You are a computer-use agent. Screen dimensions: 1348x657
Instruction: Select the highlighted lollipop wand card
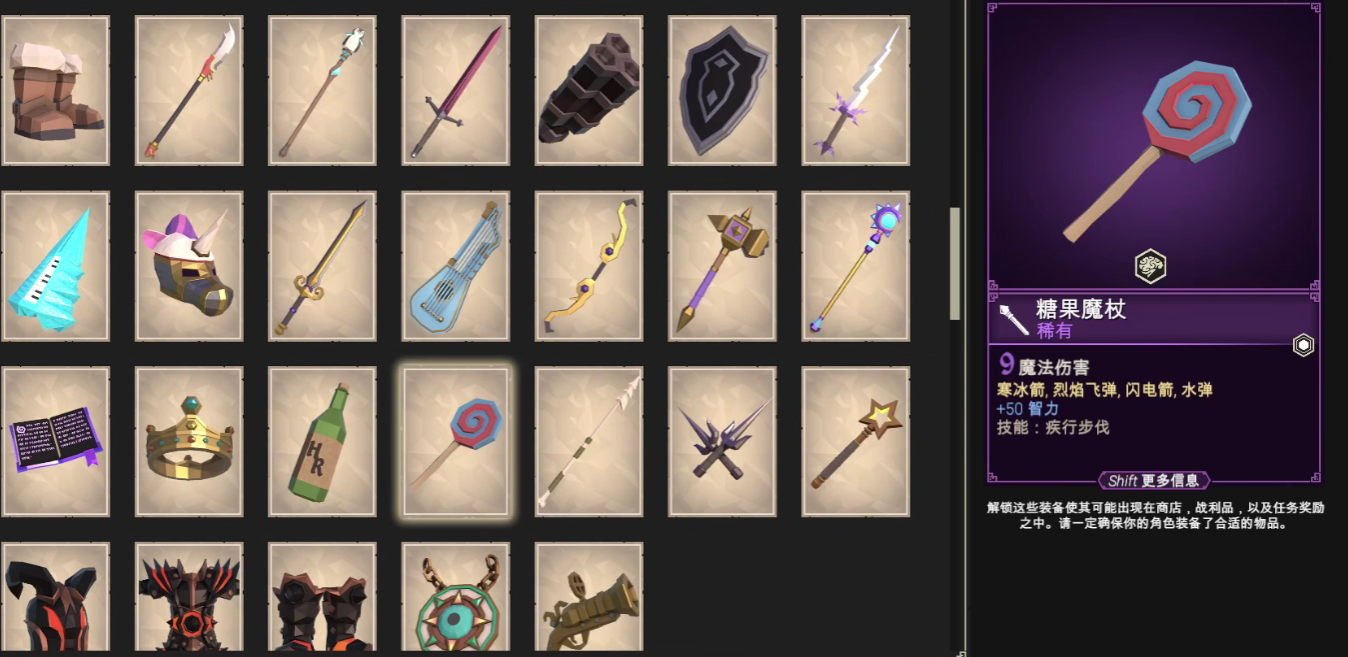pos(456,442)
